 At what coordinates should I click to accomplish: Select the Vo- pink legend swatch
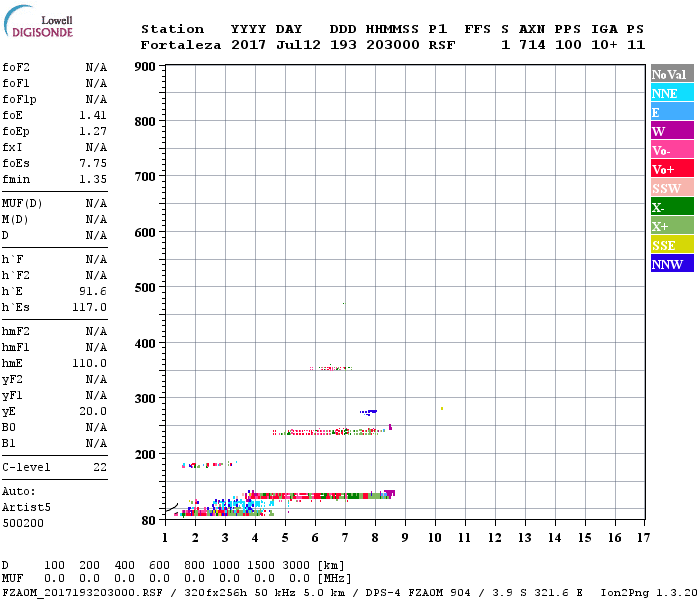(x=672, y=150)
